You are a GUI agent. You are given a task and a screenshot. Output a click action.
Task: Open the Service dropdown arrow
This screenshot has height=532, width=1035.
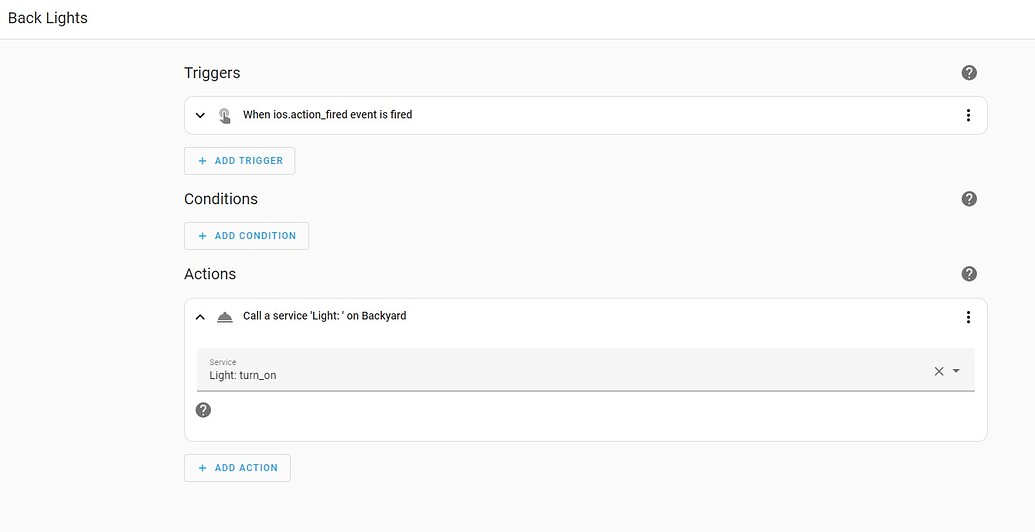(956, 371)
